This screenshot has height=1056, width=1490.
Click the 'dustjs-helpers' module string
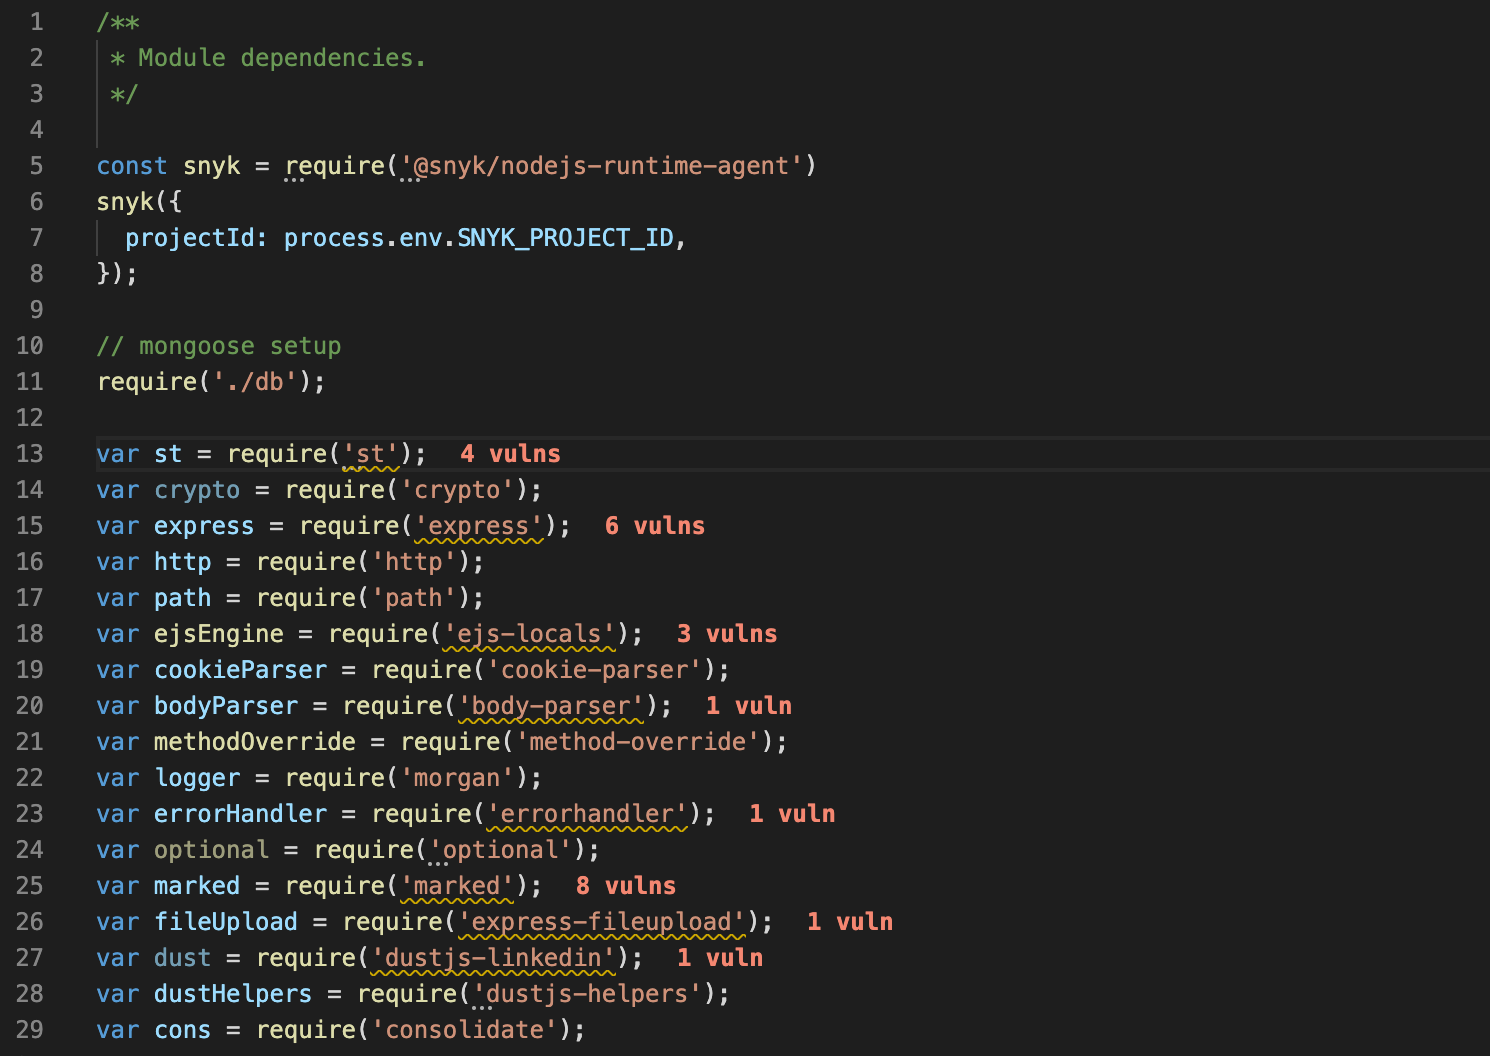(588, 994)
